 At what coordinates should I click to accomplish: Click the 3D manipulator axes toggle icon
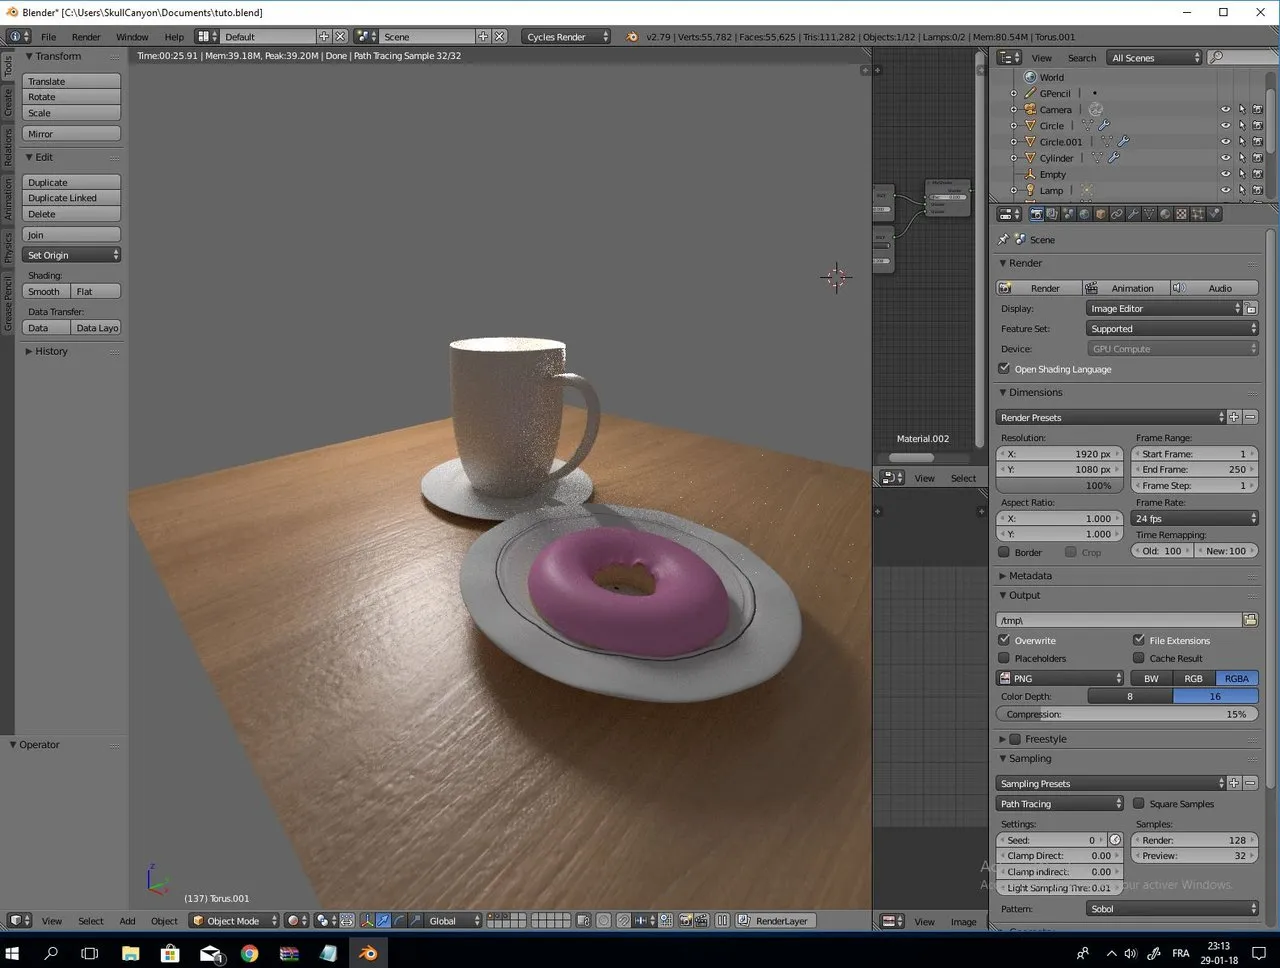[366, 921]
